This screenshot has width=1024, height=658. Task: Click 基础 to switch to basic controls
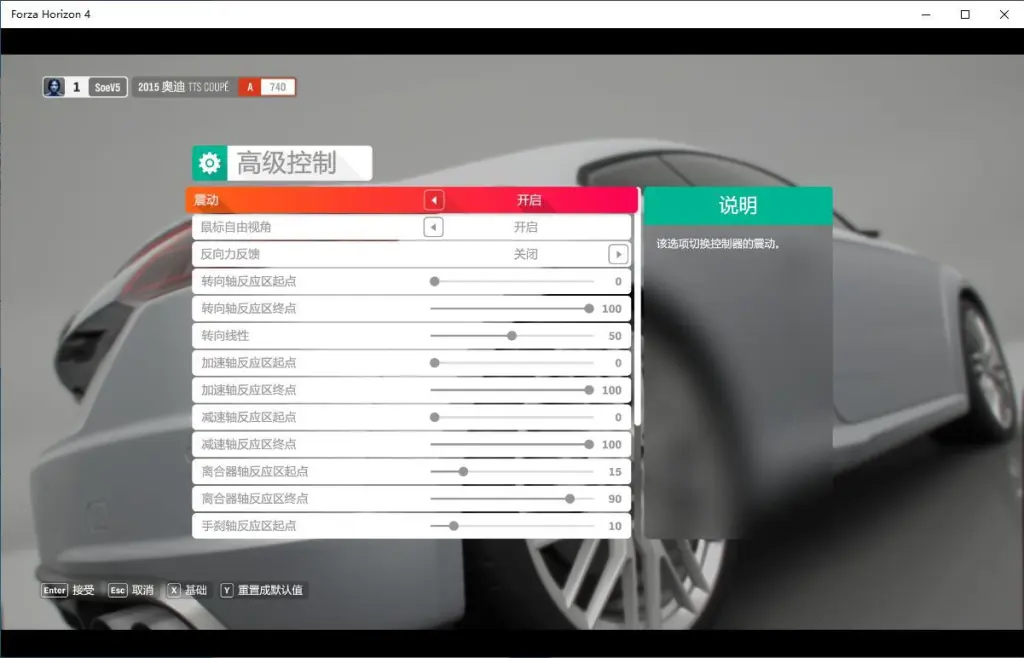click(x=196, y=590)
